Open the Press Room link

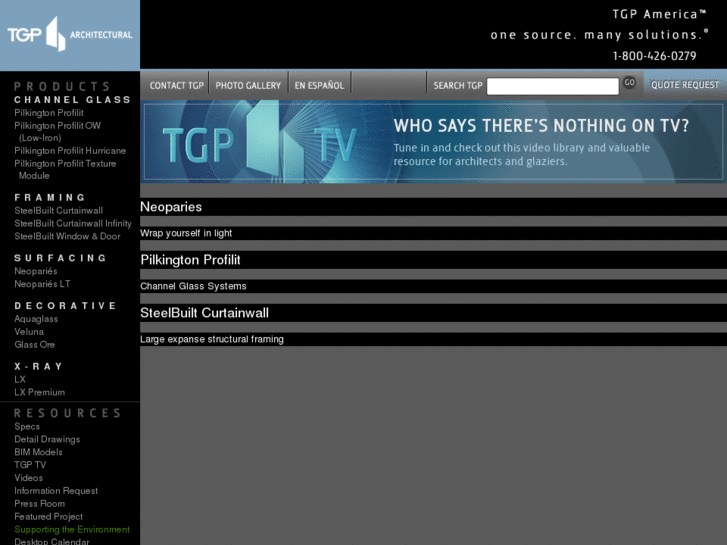click(39, 504)
